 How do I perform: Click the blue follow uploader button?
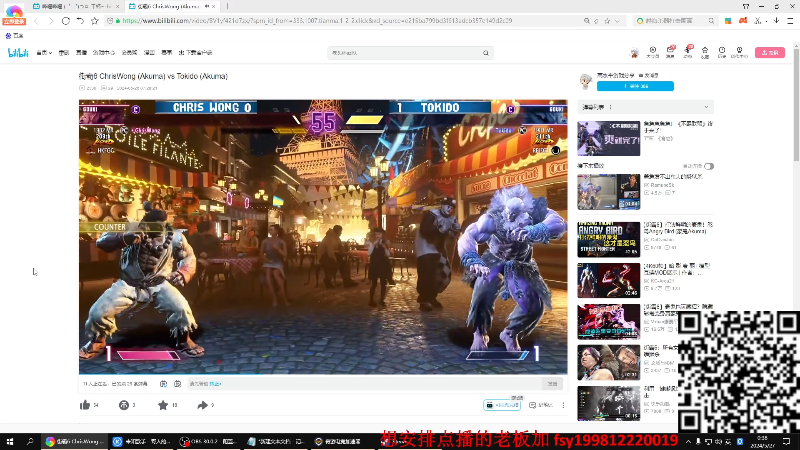tap(635, 86)
